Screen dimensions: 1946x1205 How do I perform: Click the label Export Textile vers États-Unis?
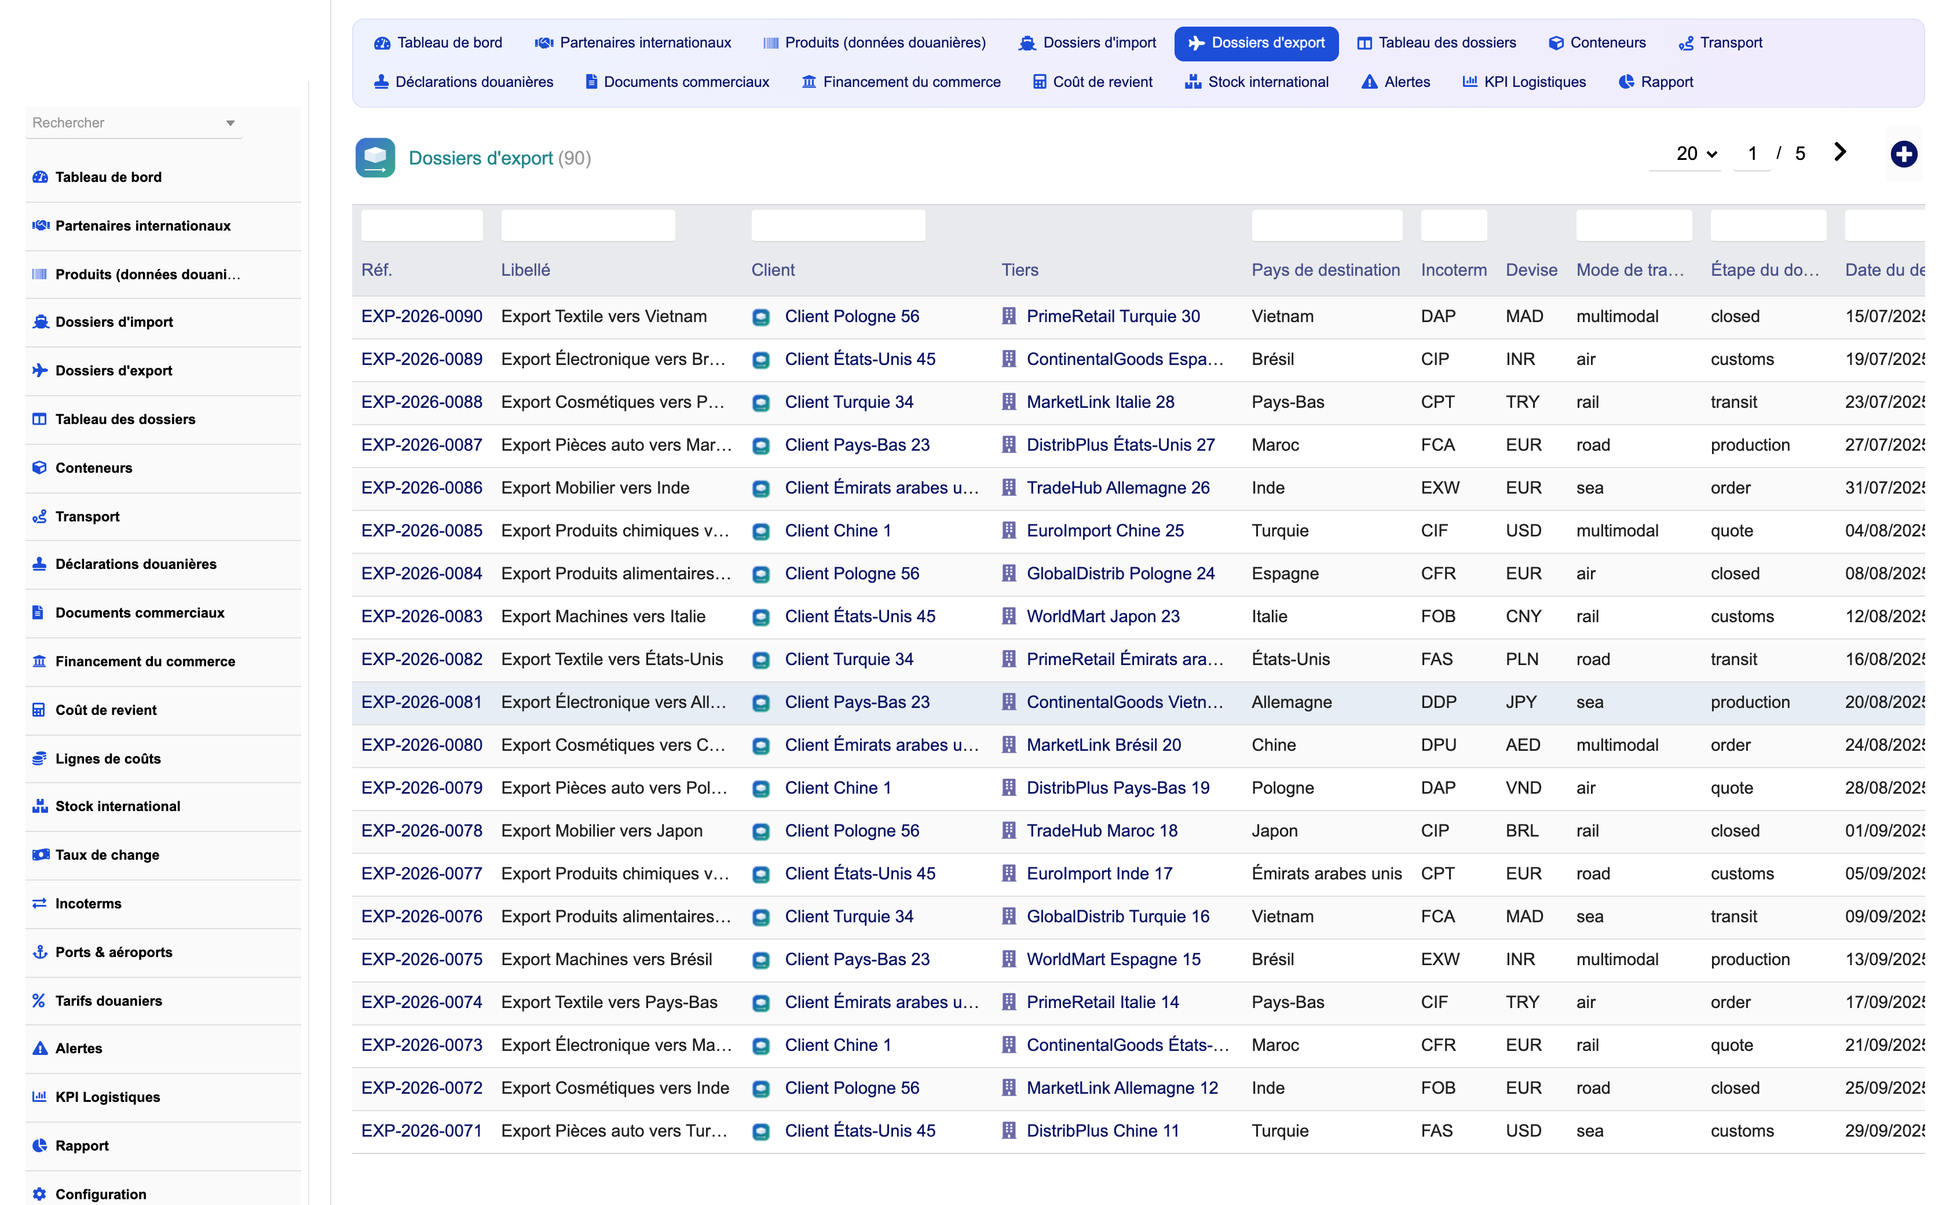pyautogui.click(x=612, y=659)
